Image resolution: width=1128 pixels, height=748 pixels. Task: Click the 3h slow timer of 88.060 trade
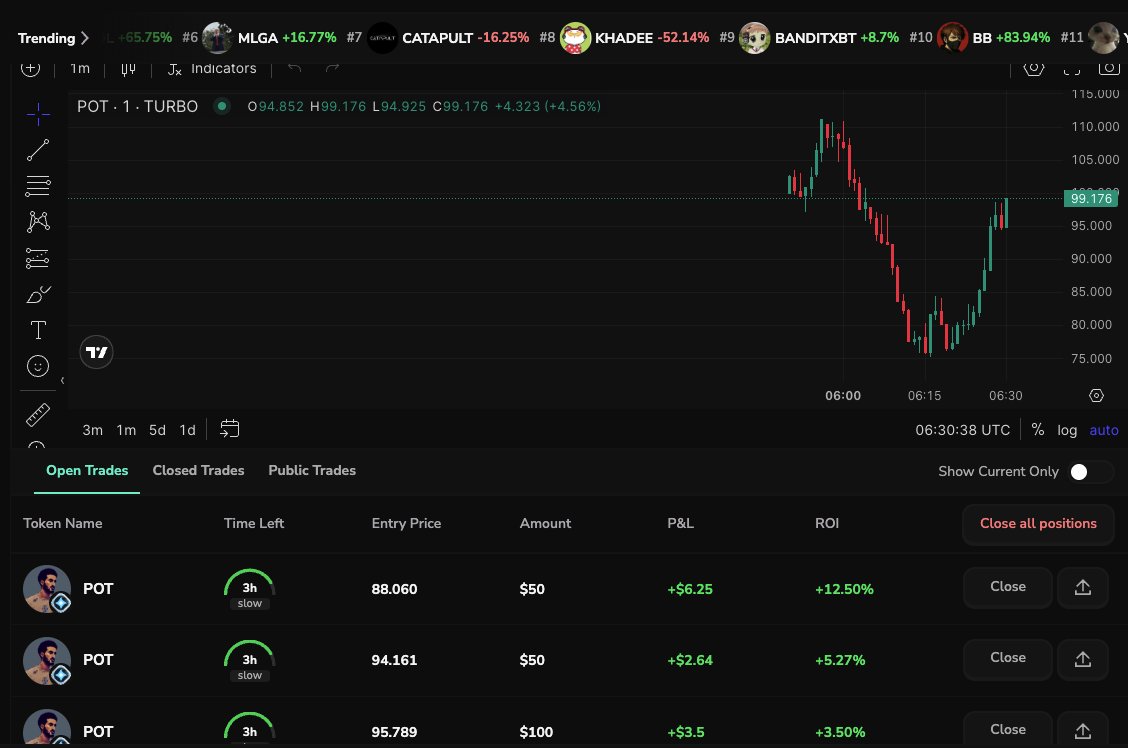(x=250, y=589)
